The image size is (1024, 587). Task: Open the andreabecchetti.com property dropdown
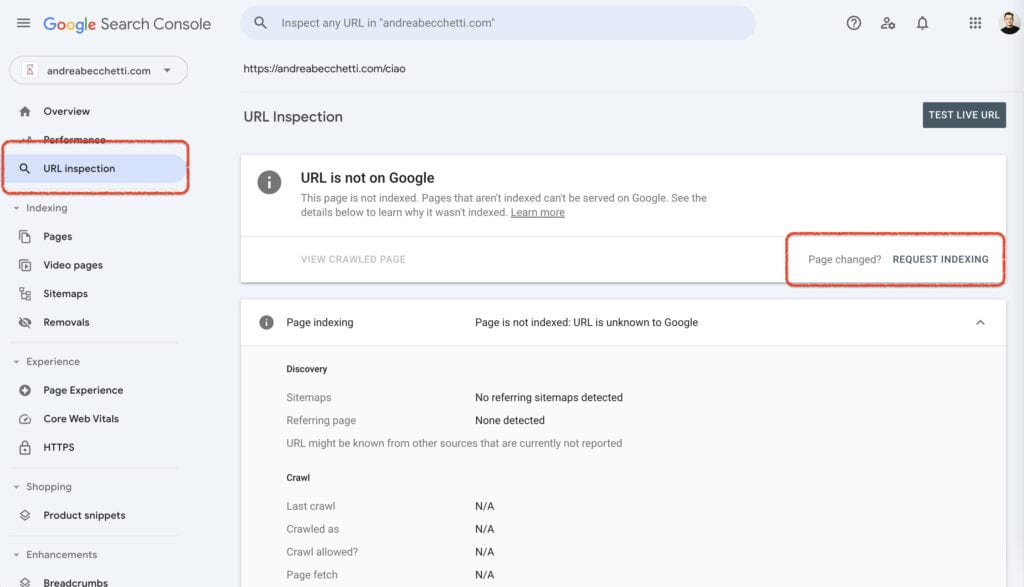[x=99, y=71]
